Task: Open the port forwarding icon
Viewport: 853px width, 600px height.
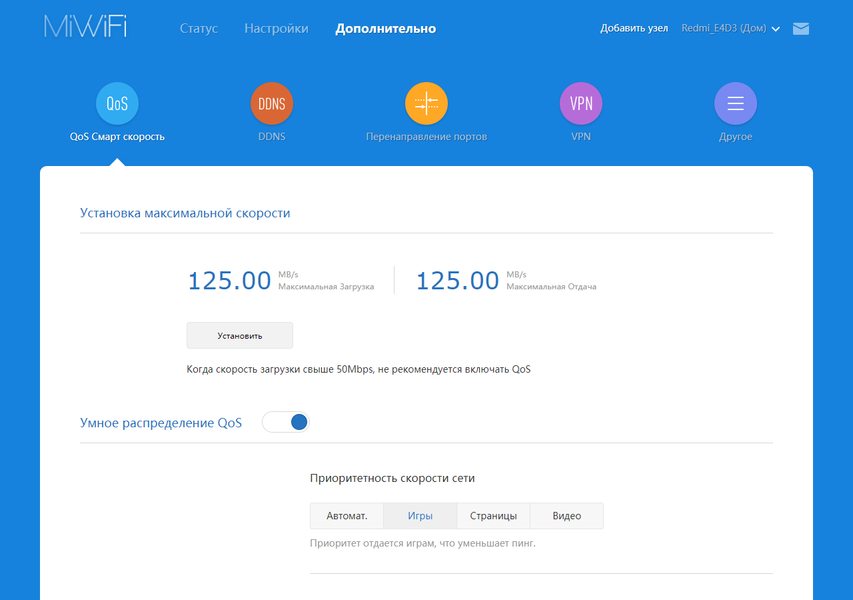Action: click(x=426, y=103)
